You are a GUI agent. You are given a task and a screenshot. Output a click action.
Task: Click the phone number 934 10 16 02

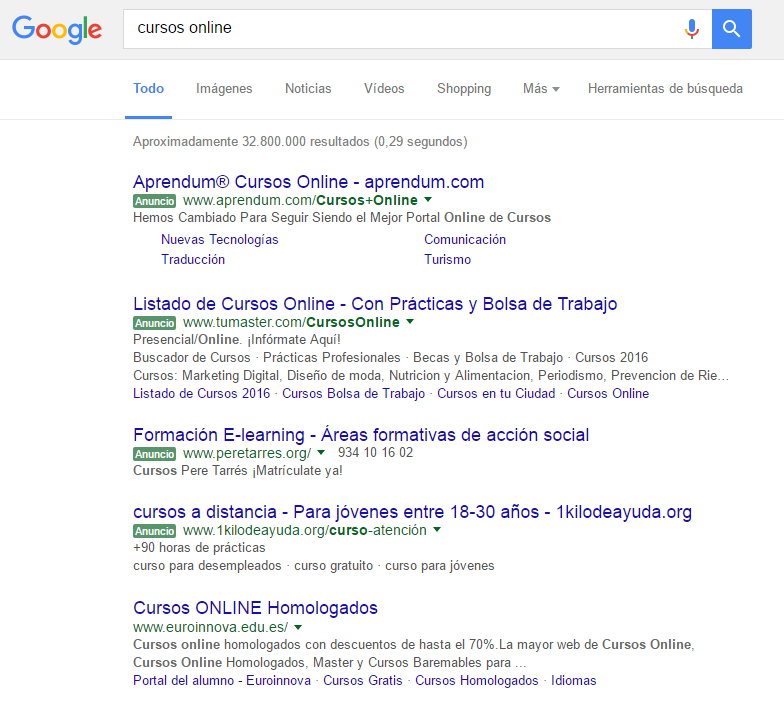376,452
